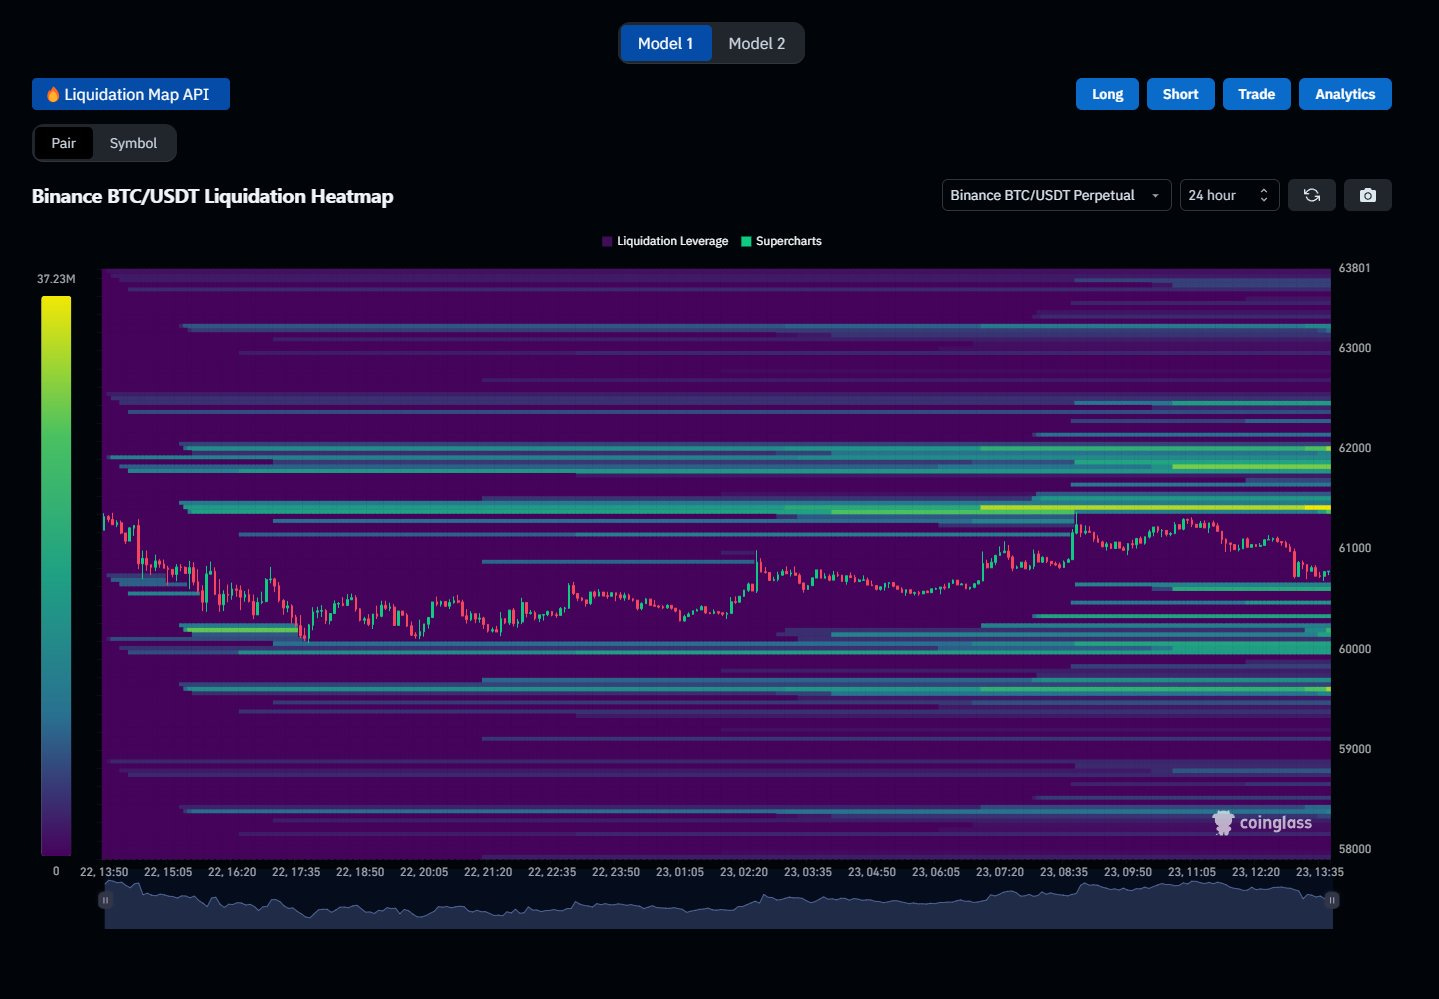Click the Short button
The image size is (1439, 999).
click(1180, 94)
